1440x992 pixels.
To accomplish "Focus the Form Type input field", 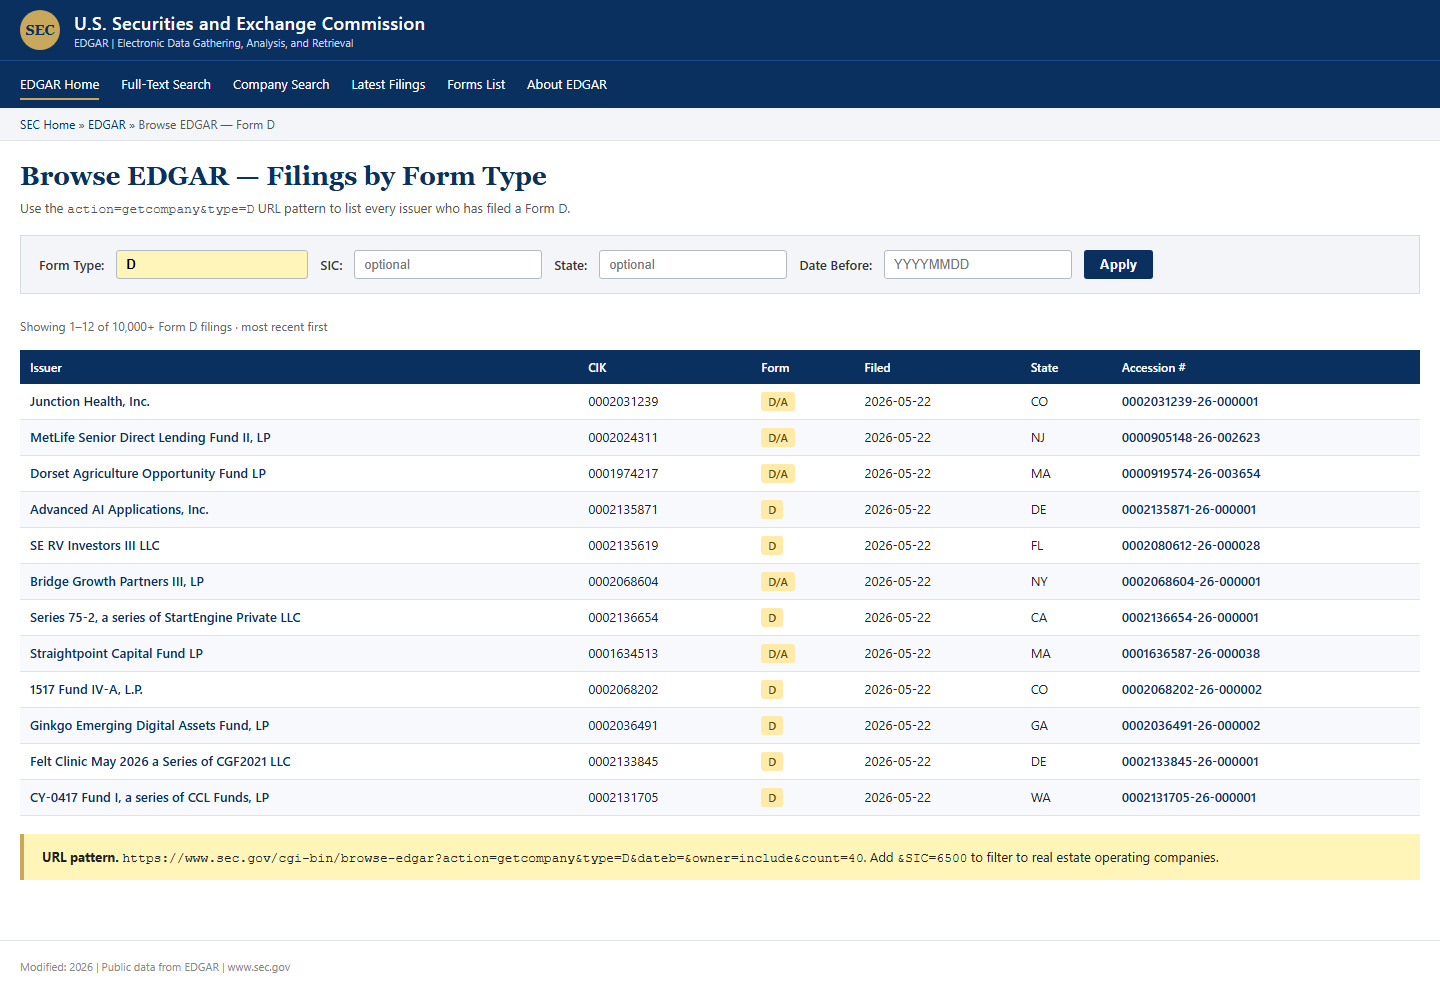I will pyautogui.click(x=212, y=264).
